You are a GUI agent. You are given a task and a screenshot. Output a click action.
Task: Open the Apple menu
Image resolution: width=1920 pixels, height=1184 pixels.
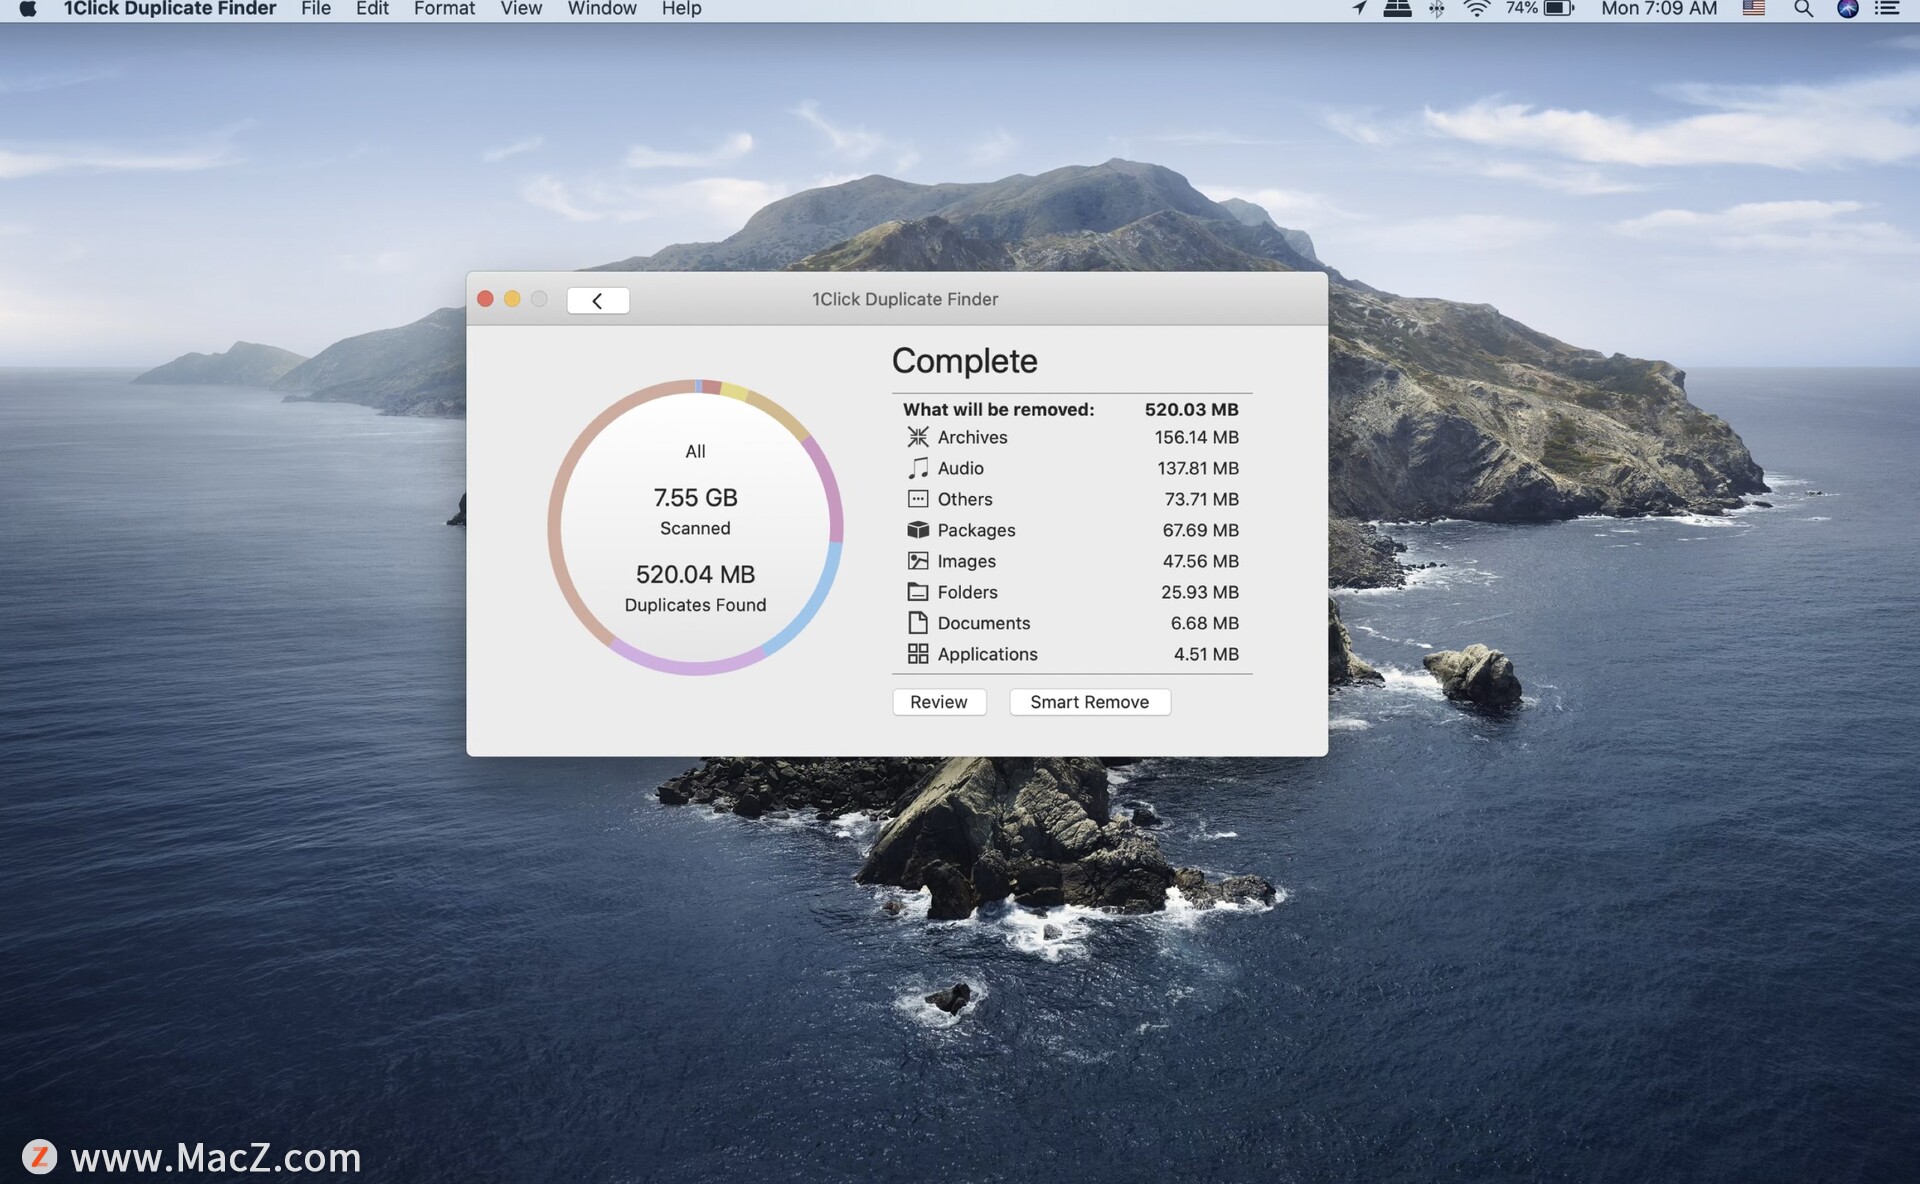tap(28, 9)
